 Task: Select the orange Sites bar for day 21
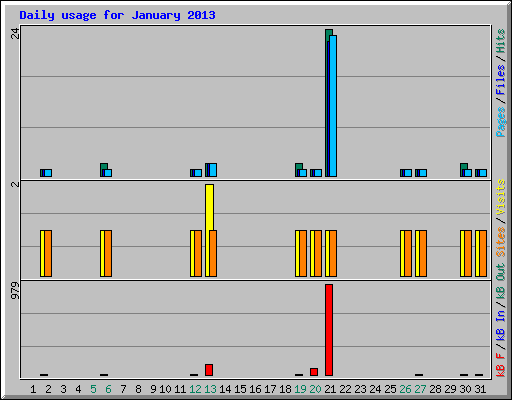click(333, 253)
